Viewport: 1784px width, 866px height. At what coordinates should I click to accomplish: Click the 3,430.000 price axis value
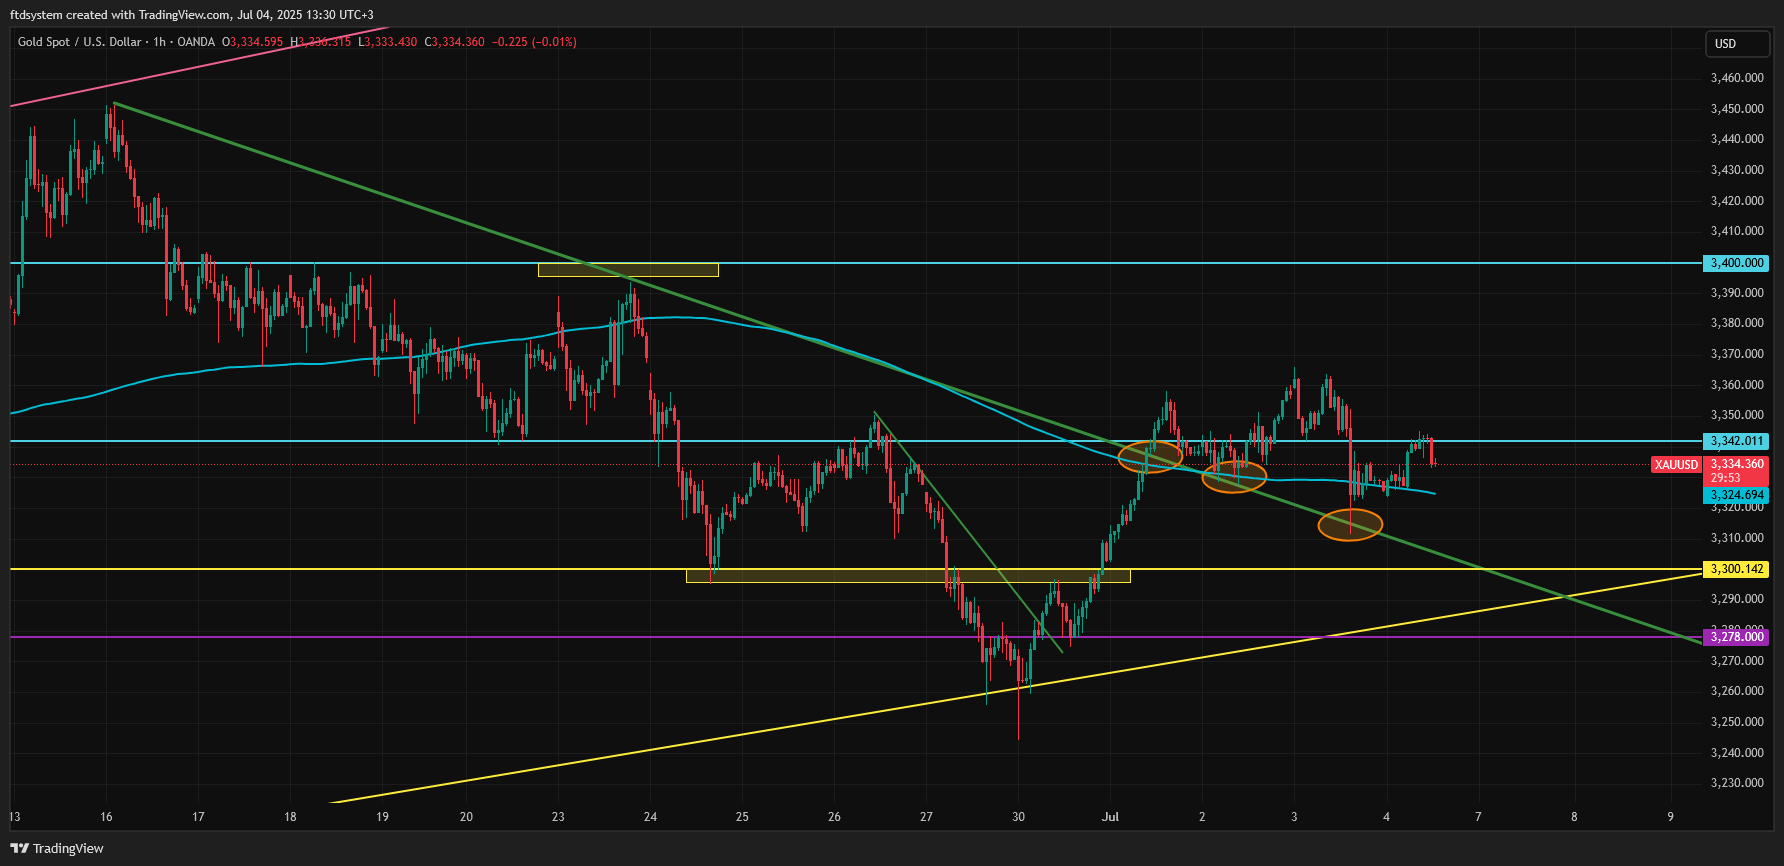tap(1737, 170)
